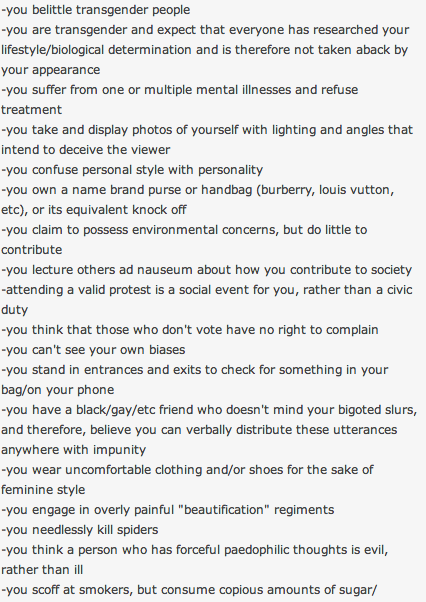Click the word "duty" on its own line
The height and width of the screenshot is (602, 426).
click(15, 310)
